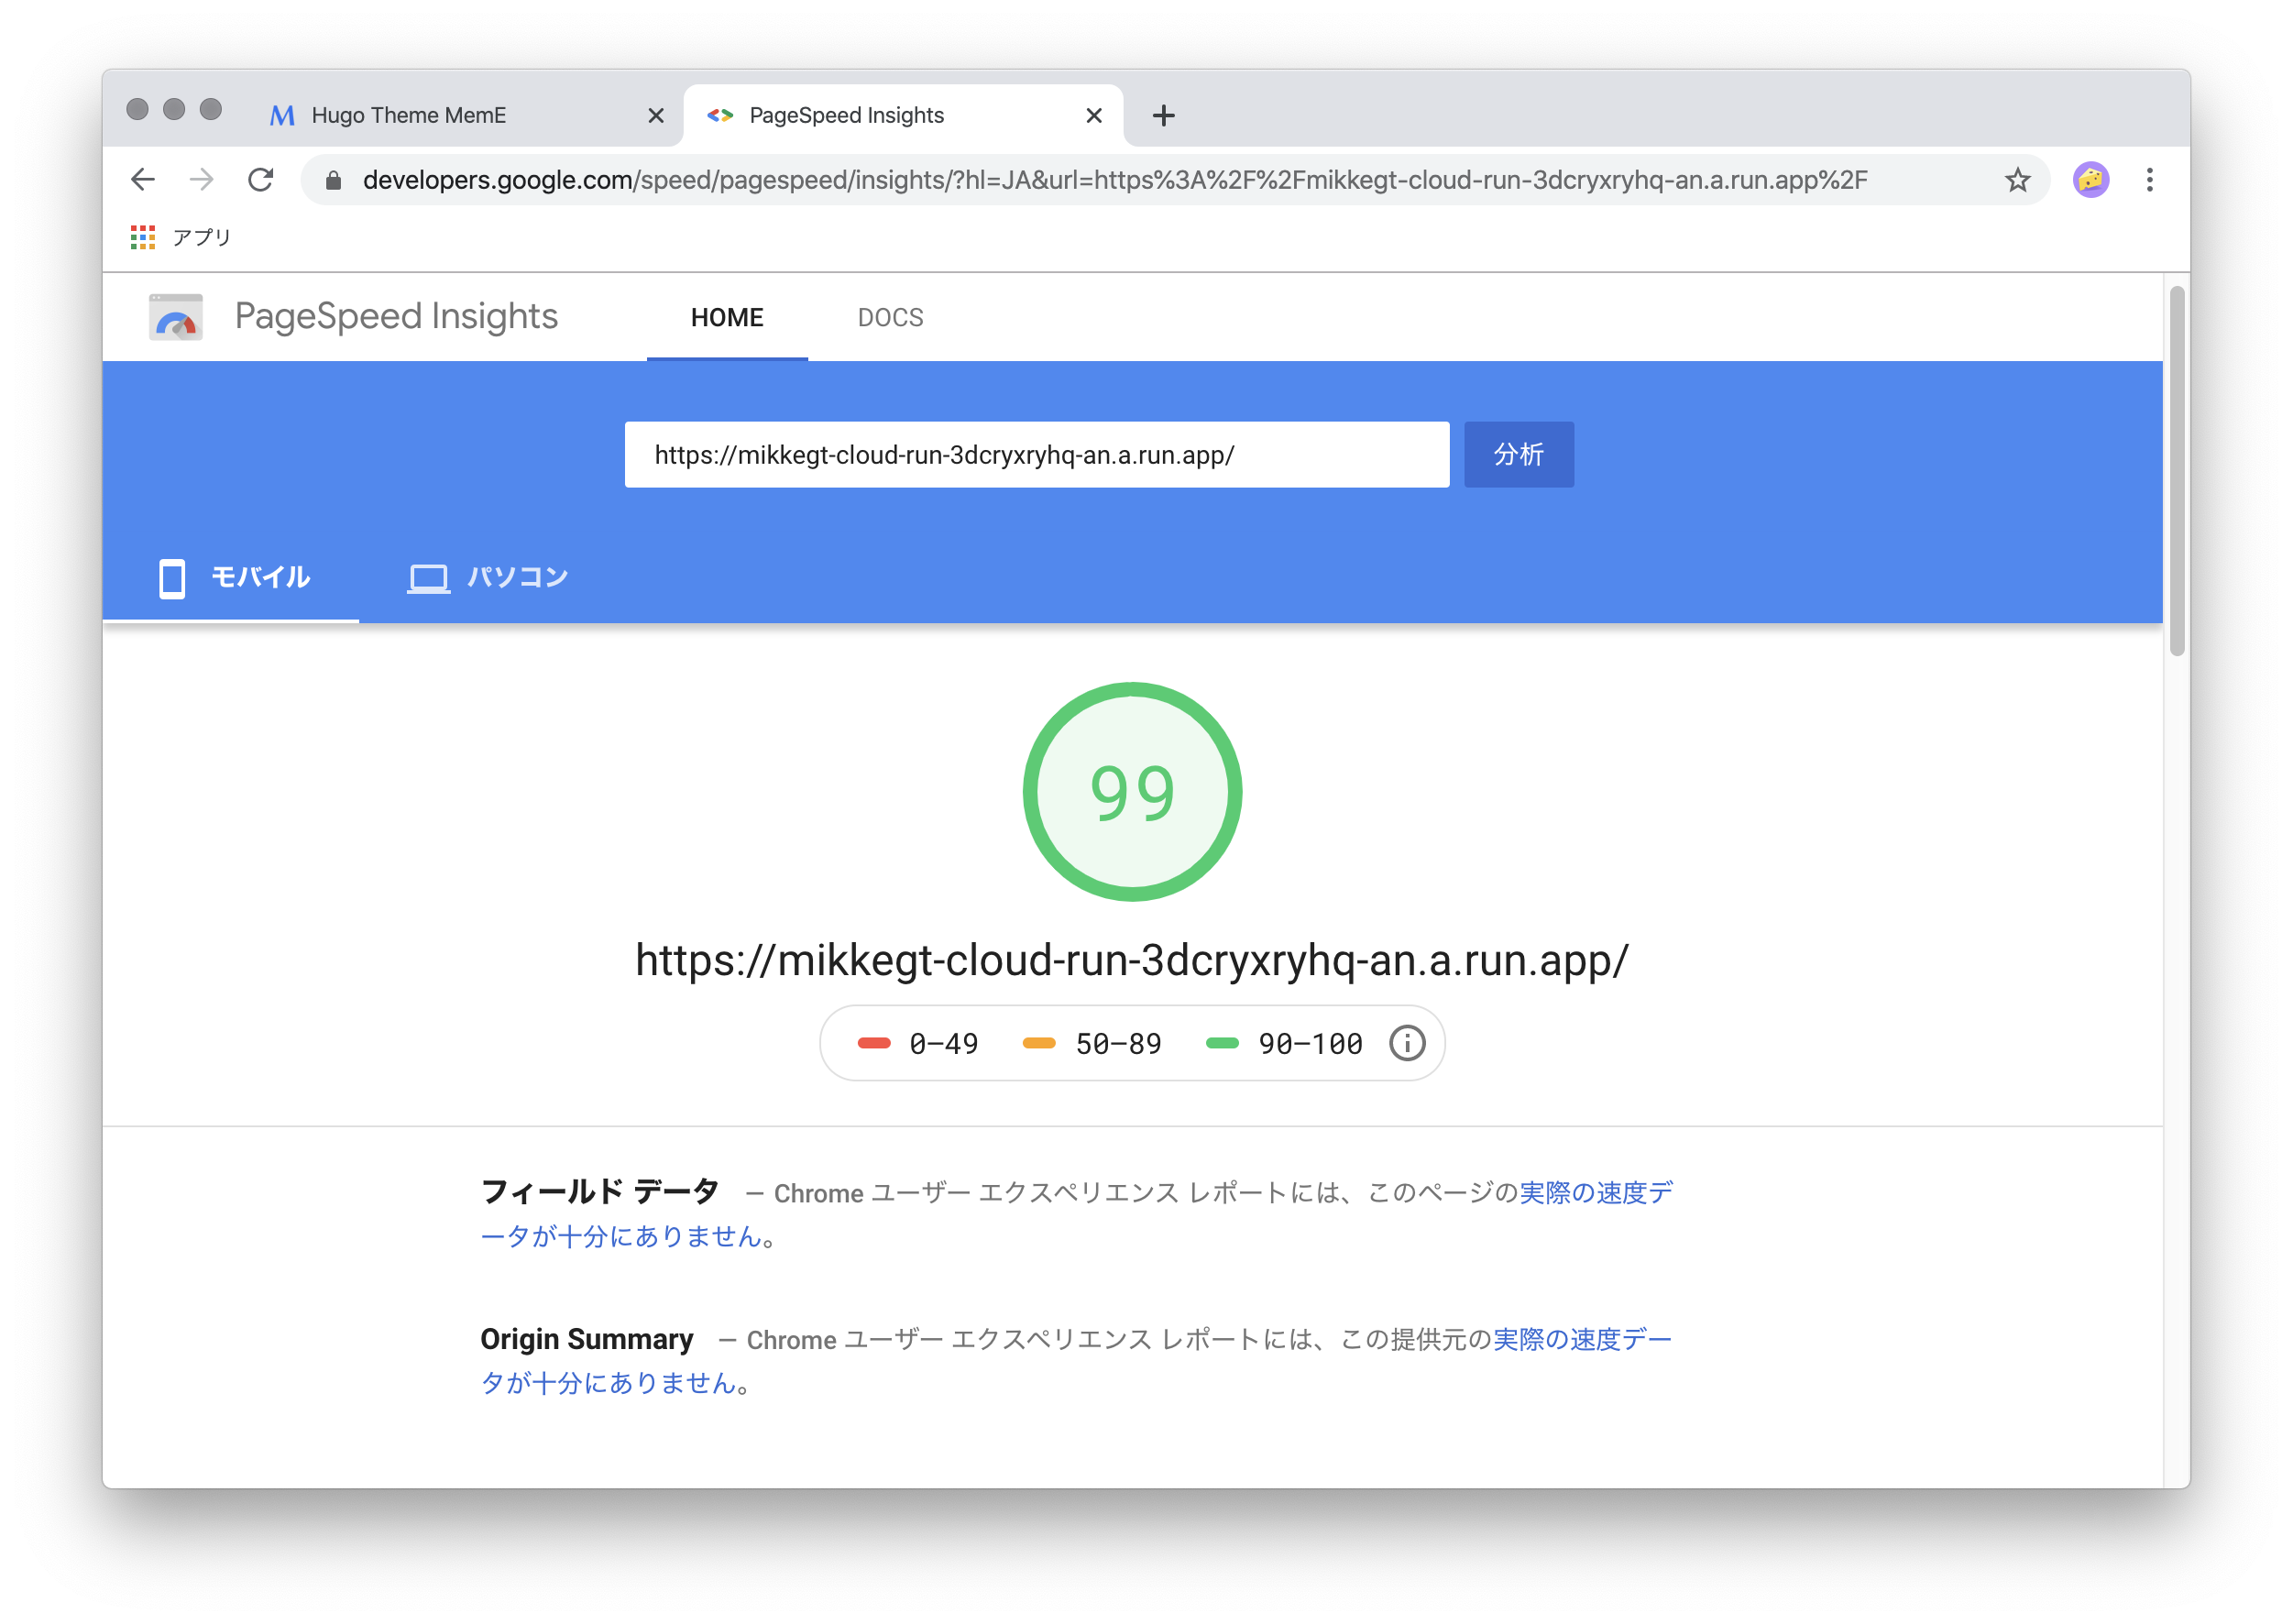Open the HOME navigation tab
The width and height of the screenshot is (2293, 1624).
(727, 318)
